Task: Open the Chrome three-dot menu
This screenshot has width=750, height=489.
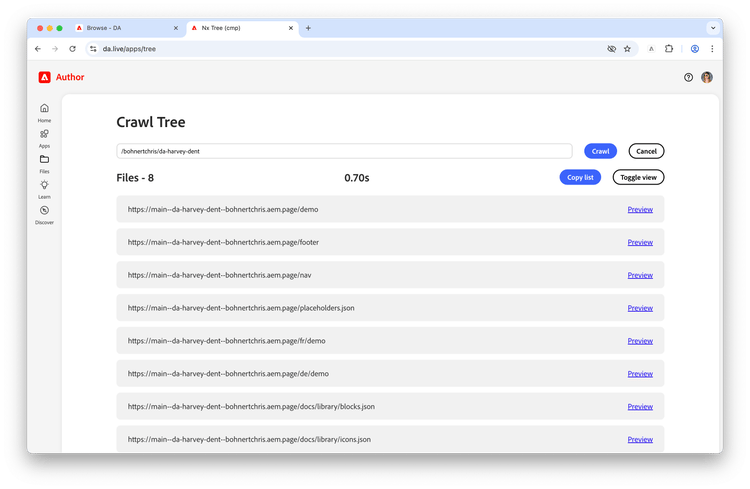Action: point(712,49)
